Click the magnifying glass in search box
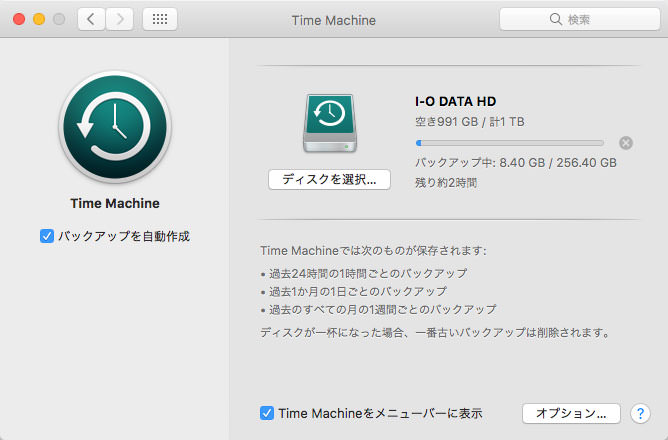The image size is (668, 440). pos(556,19)
